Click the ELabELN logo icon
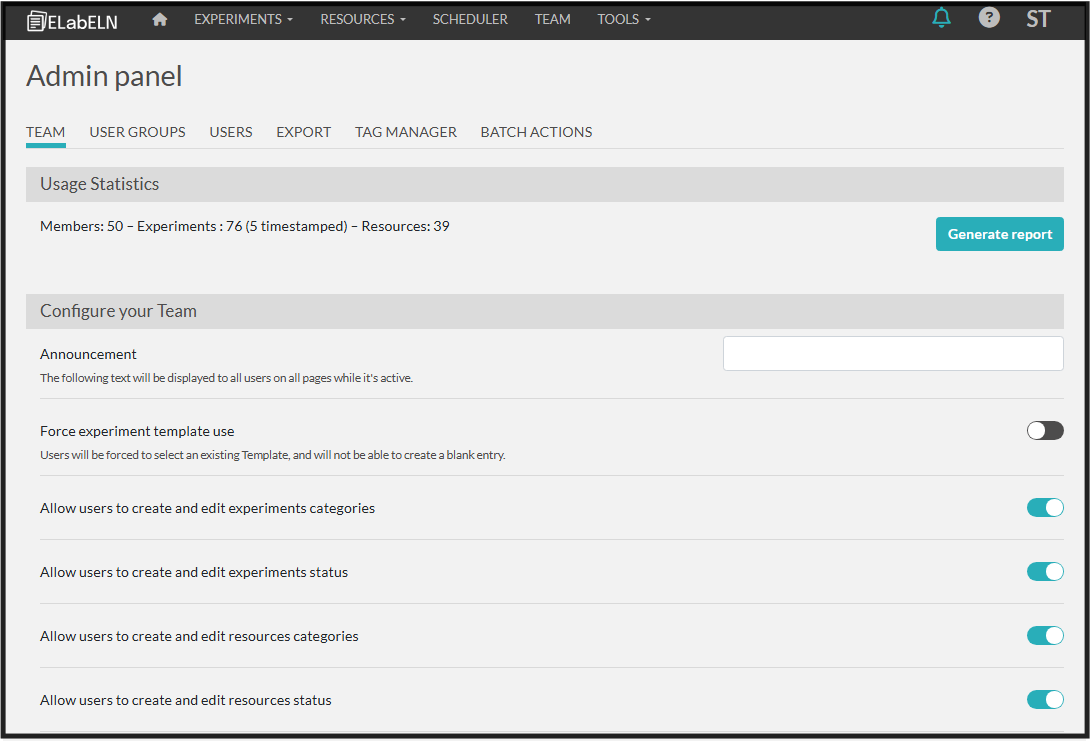This screenshot has width=1090, height=741. coord(37,20)
